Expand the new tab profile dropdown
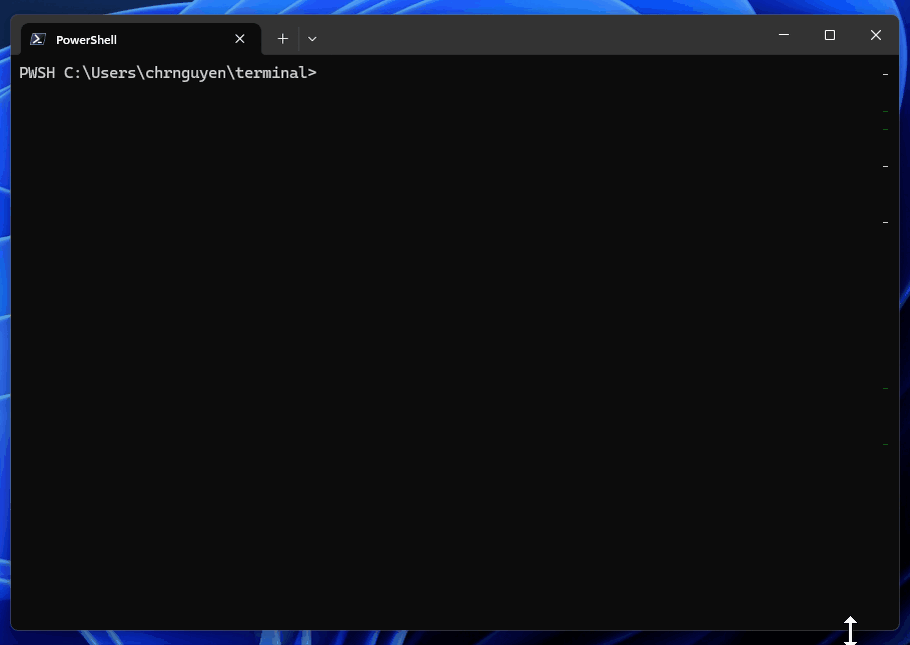The height and width of the screenshot is (645, 910). pos(312,39)
